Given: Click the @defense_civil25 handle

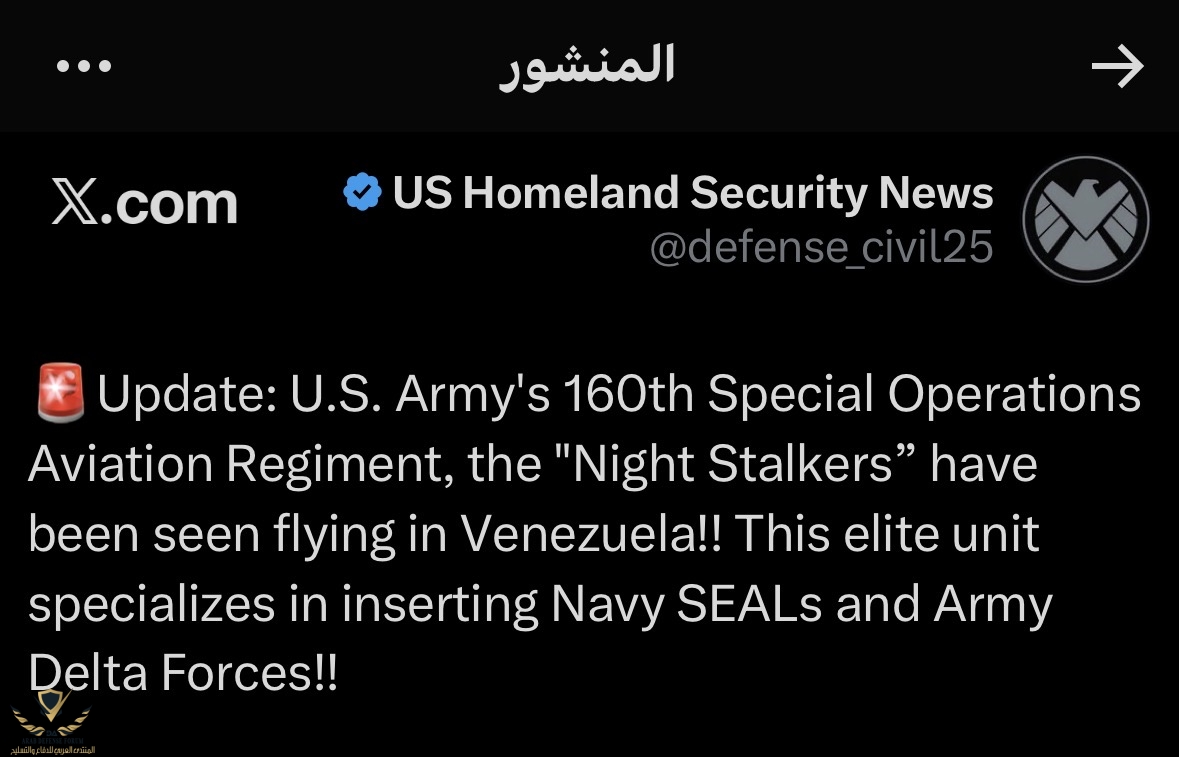Looking at the screenshot, I should coord(821,247).
